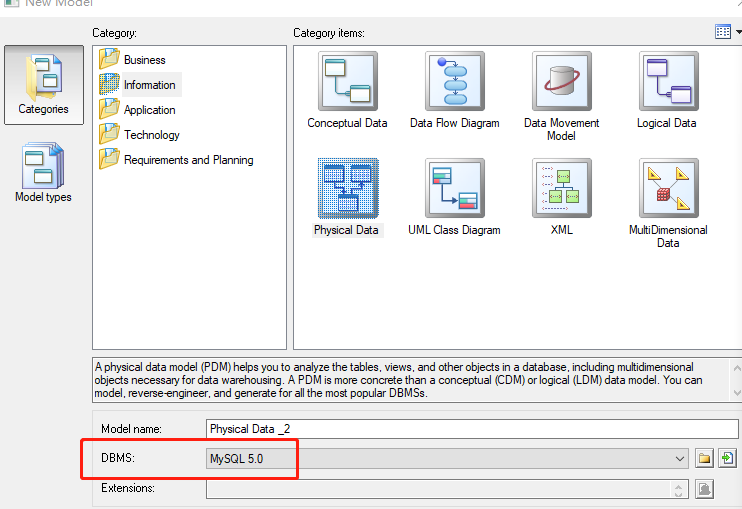Click the physical data model description text

coord(398,380)
